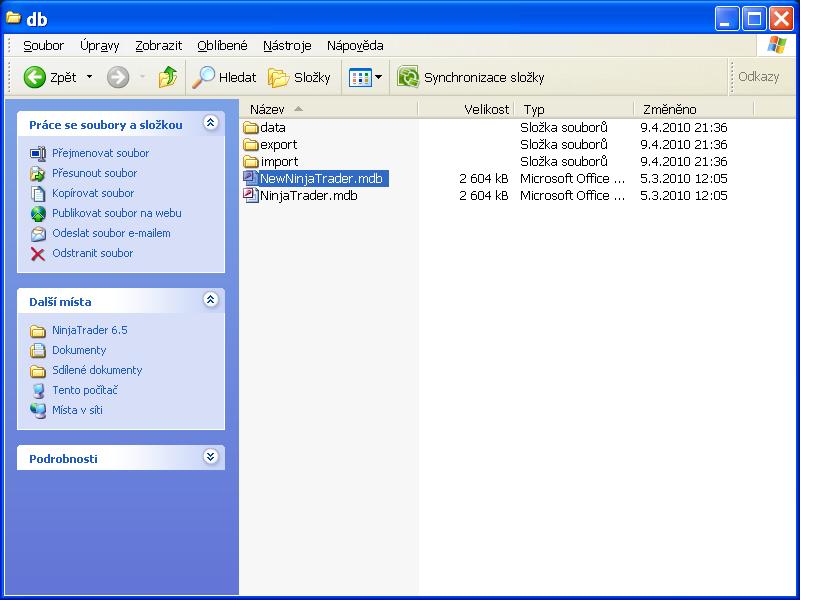
Task: Click the Odkazy links toolbar label
Action: coord(759,77)
